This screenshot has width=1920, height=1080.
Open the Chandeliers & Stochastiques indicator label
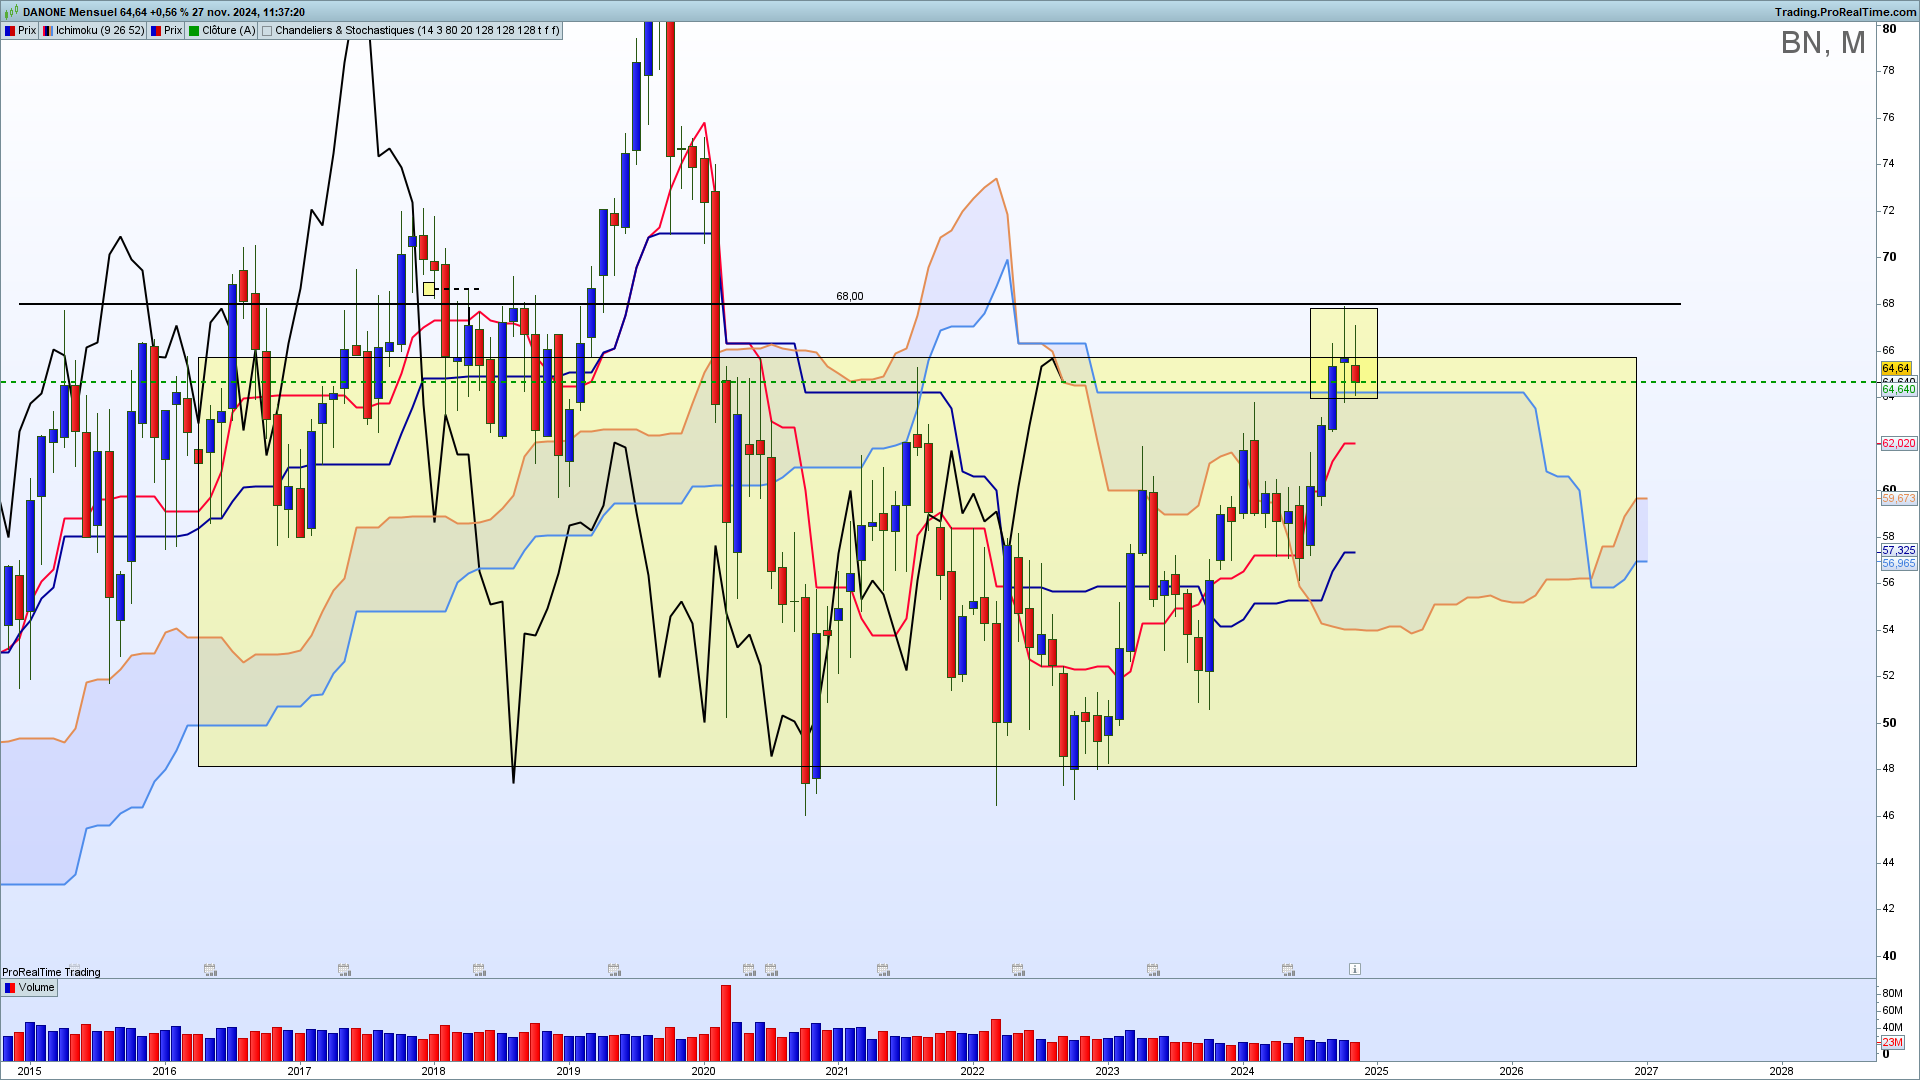tap(417, 31)
